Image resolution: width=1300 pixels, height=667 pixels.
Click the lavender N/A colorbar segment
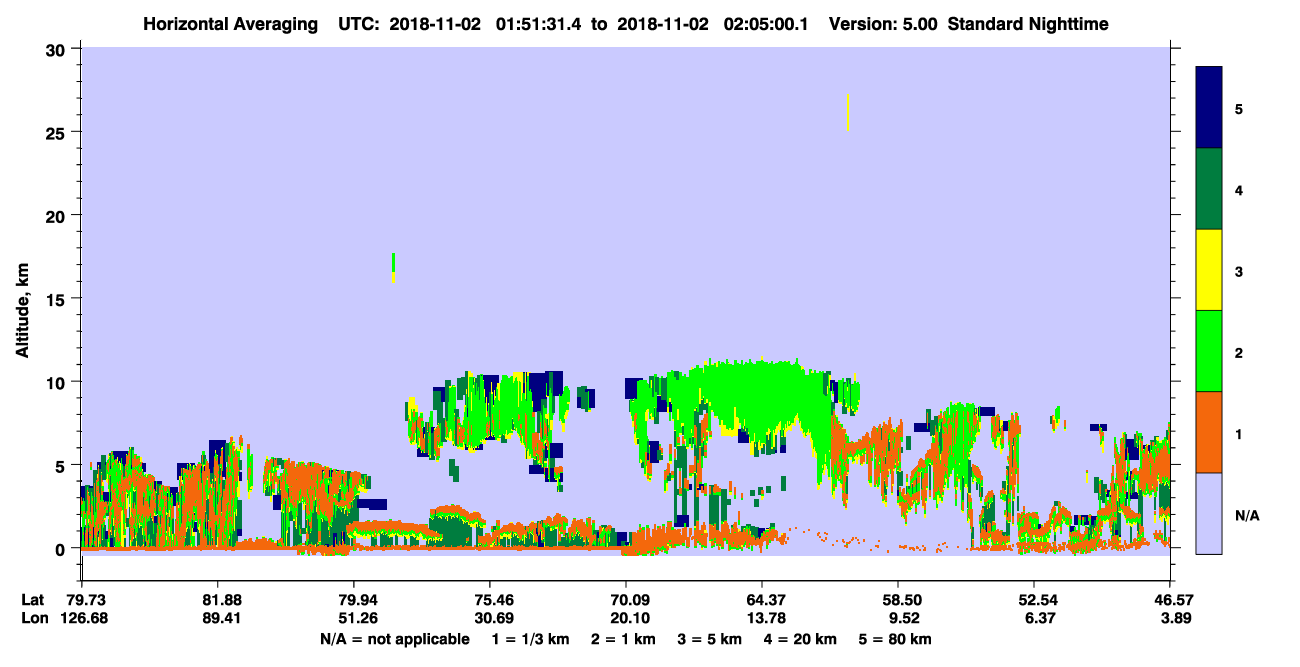click(x=1209, y=513)
